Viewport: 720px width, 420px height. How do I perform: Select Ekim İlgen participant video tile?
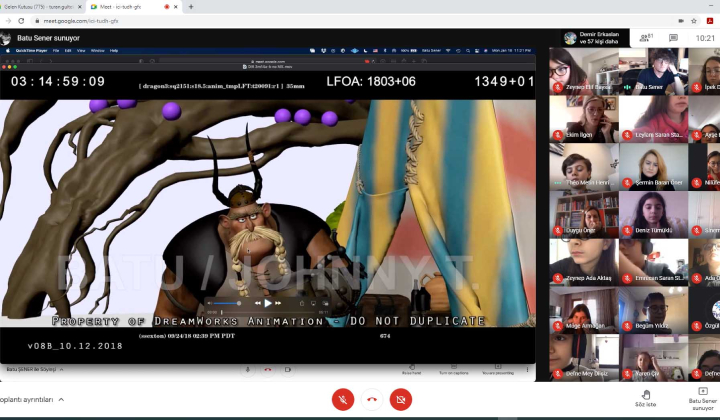[x=584, y=119]
